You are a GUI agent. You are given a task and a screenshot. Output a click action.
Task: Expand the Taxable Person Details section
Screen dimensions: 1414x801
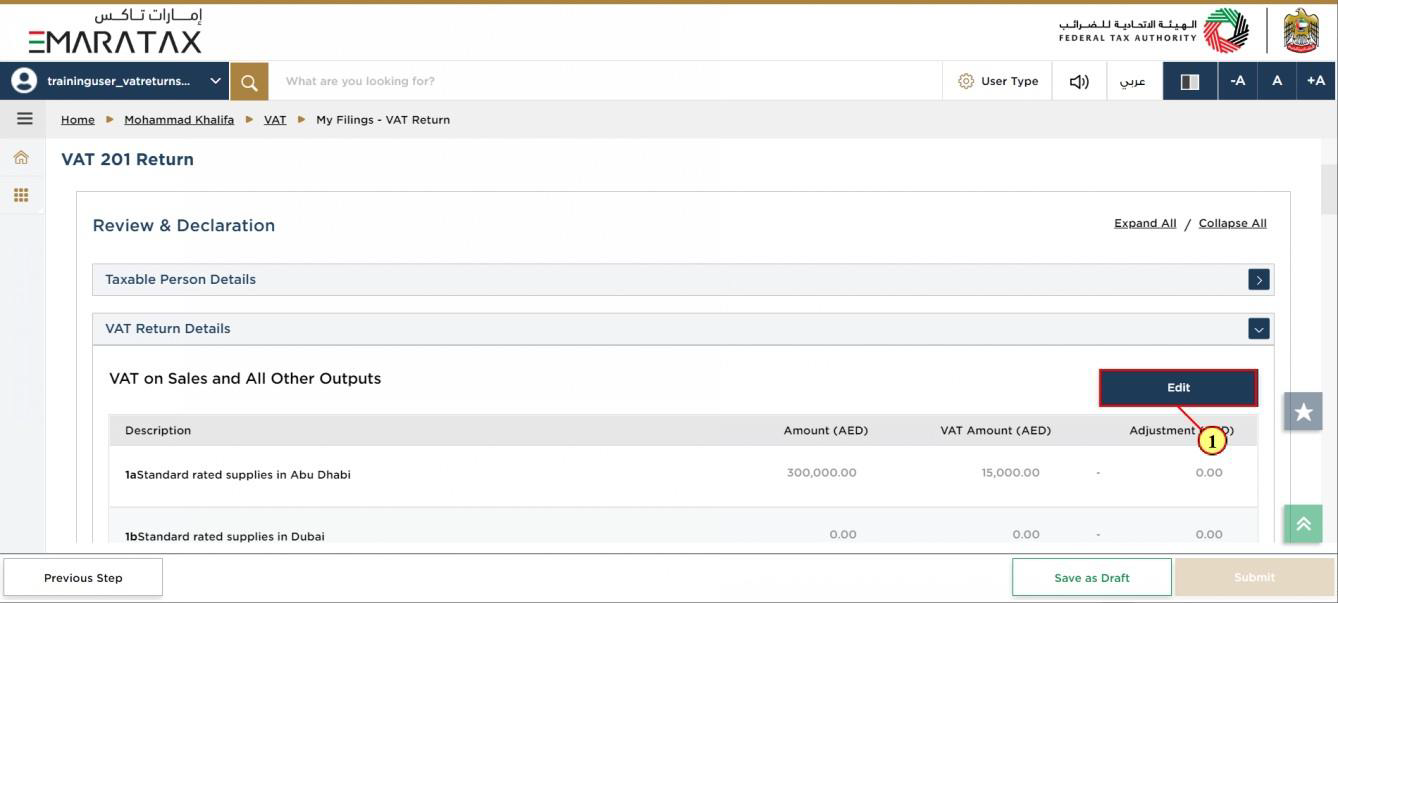[x=1259, y=280]
